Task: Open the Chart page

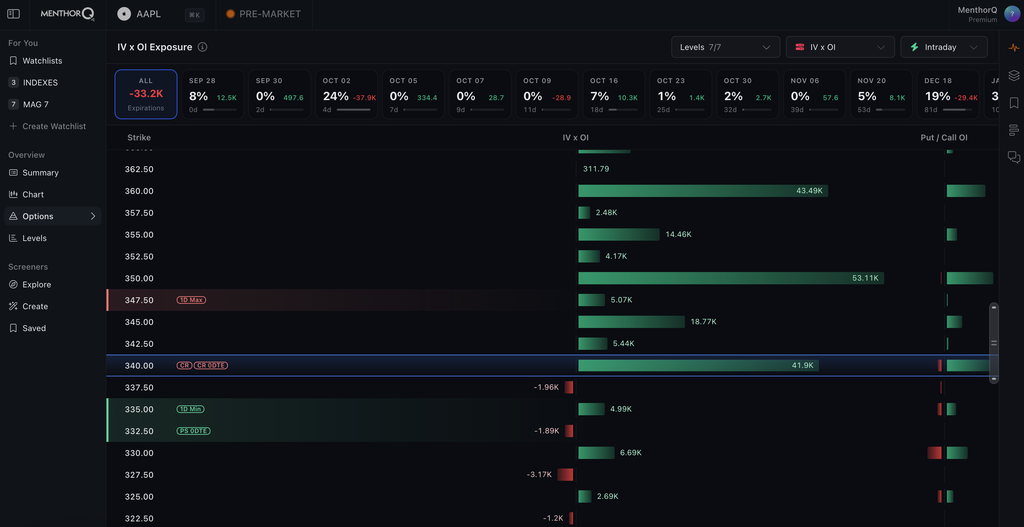Action: (53, 195)
